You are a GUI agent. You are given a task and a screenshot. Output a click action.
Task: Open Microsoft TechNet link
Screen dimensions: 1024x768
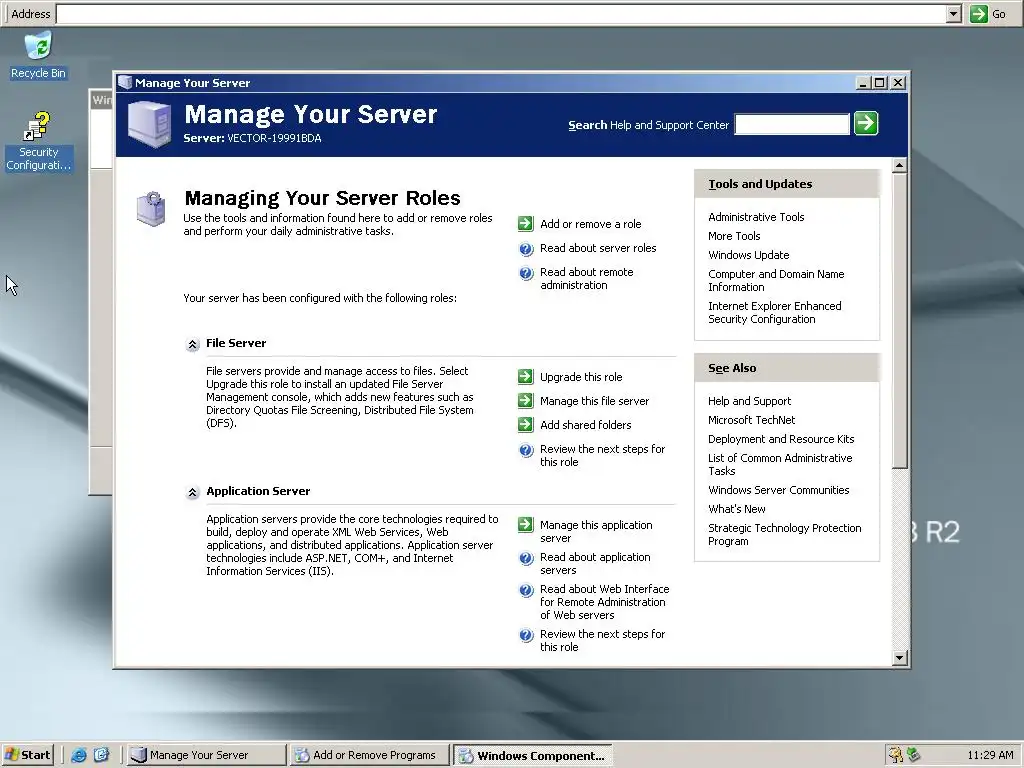click(751, 420)
